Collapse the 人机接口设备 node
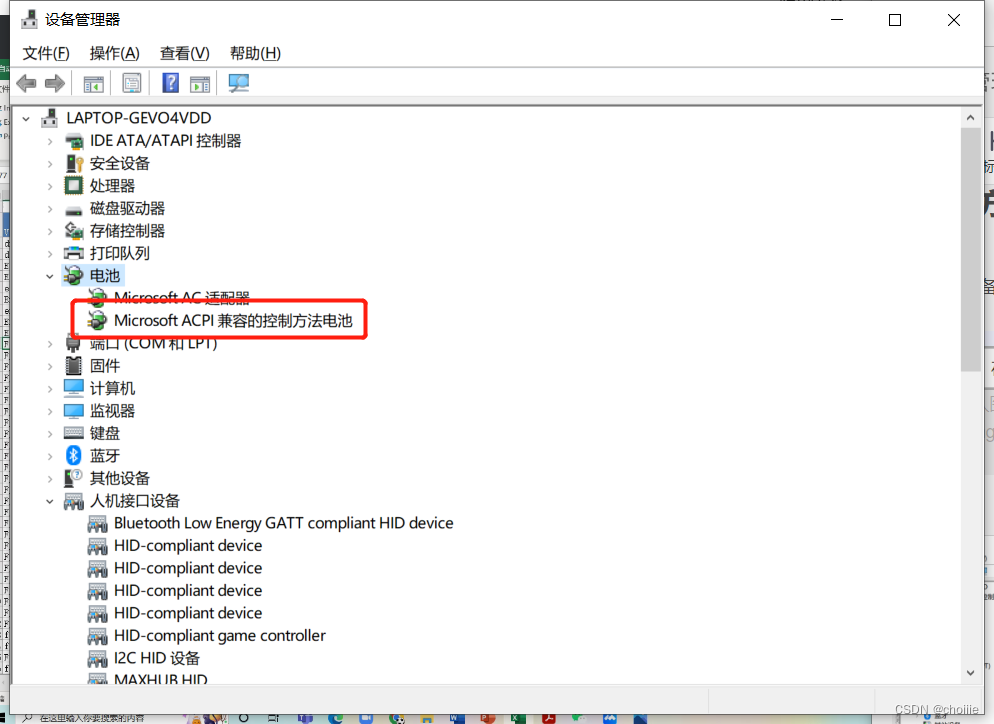The height and width of the screenshot is (724, 994). [50, 501]
